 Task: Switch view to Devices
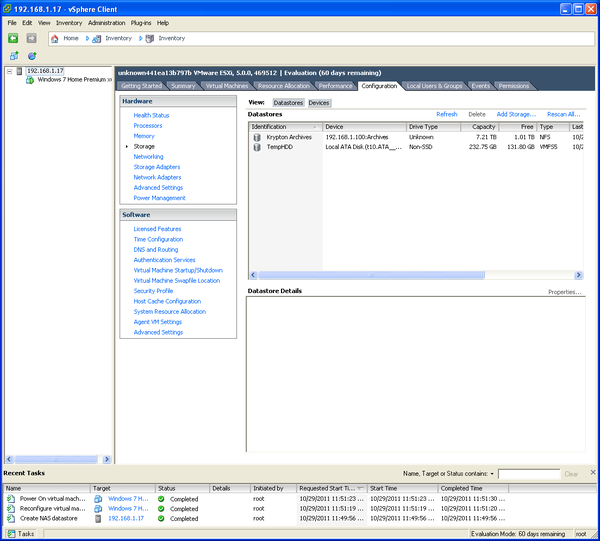pos(319,103)
